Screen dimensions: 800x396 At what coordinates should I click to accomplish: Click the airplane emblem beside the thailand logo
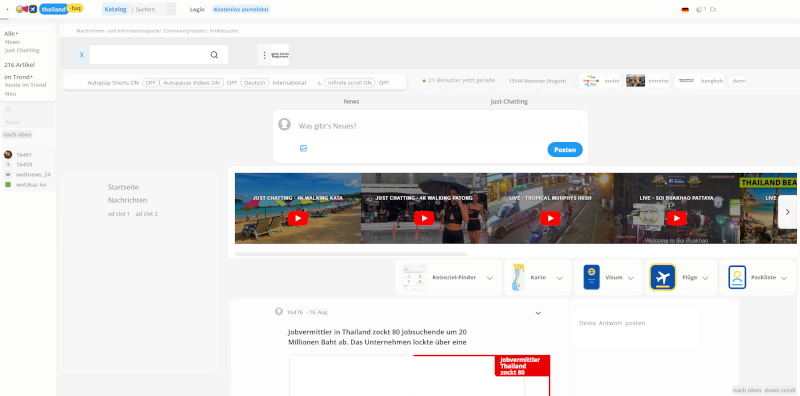(x=33, y=9)
